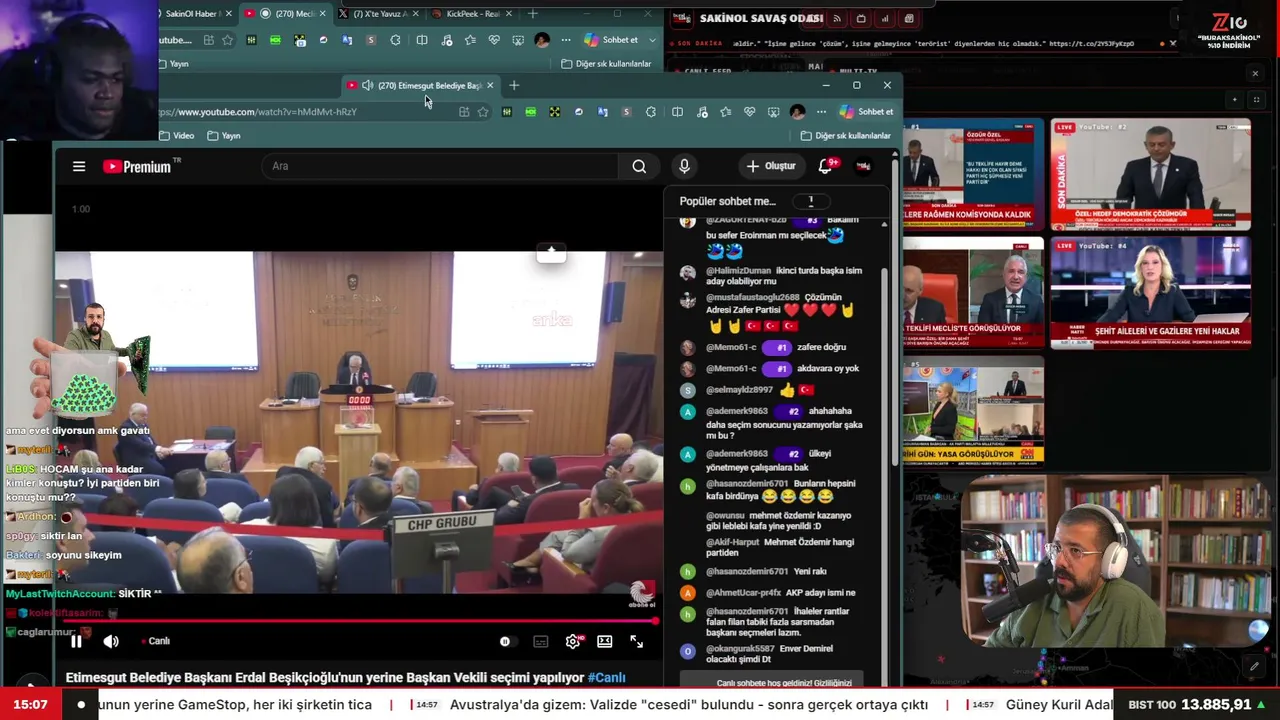Close the multi-TV panel with its X
The width and height of the screenshot is (1280, 720).
tap(1255, 73)
